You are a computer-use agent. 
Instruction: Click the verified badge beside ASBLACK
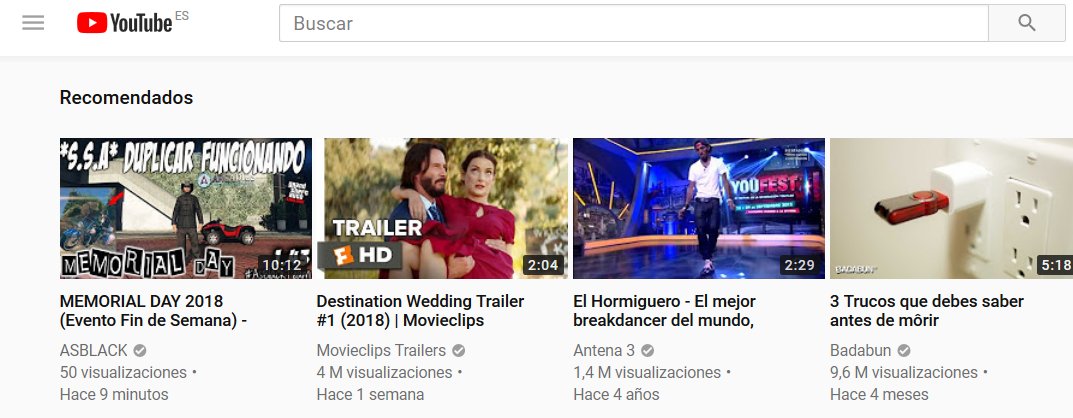coord(140,351)
